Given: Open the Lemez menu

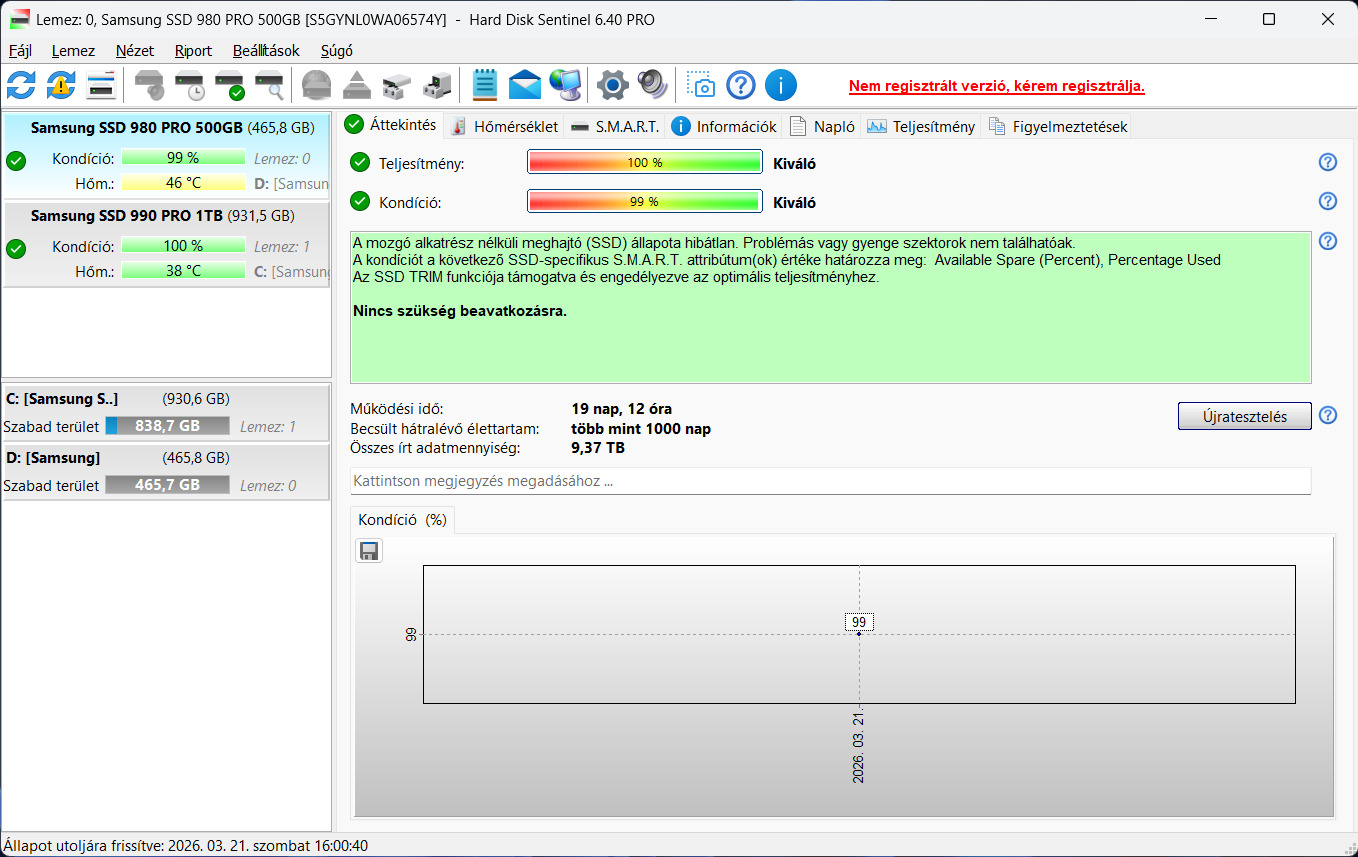Looking at the screenshot, I should pyautogui.click(x=73, y=51).
